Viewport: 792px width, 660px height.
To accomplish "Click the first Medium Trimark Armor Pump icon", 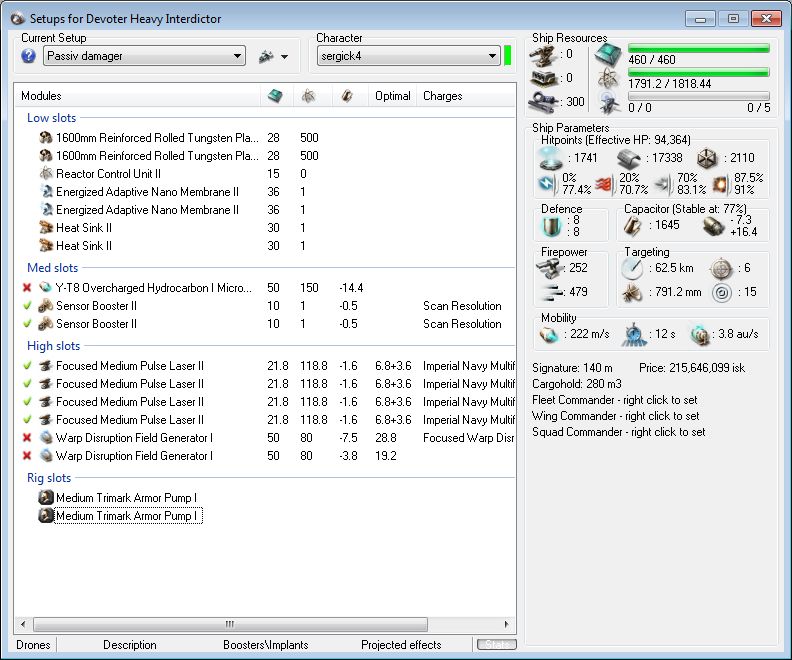I will (x=46, y=498).
